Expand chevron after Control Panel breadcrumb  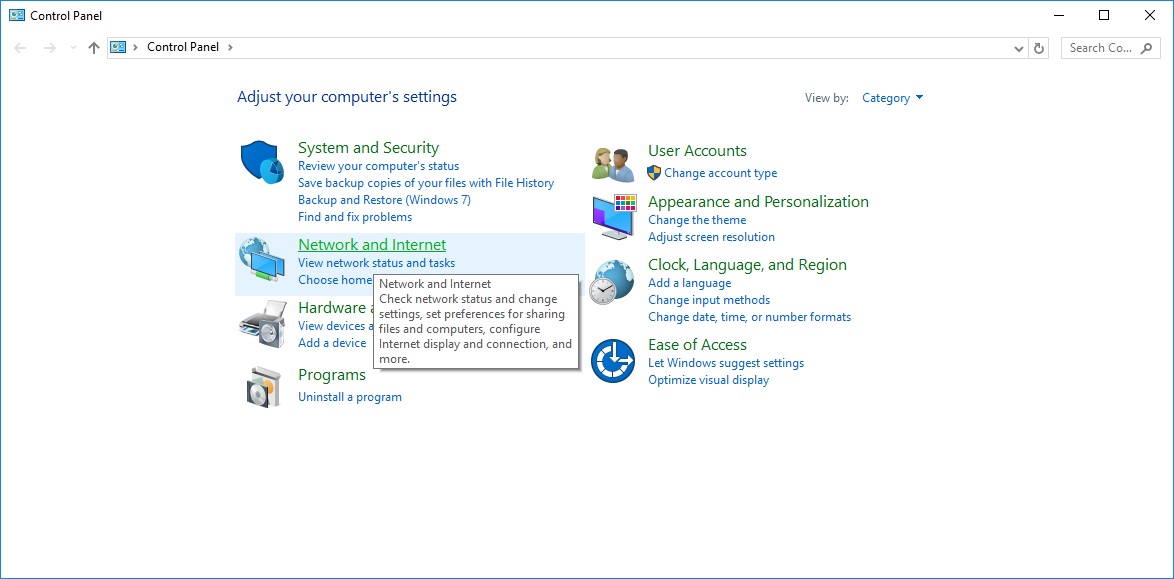click(x=230, y=47)
